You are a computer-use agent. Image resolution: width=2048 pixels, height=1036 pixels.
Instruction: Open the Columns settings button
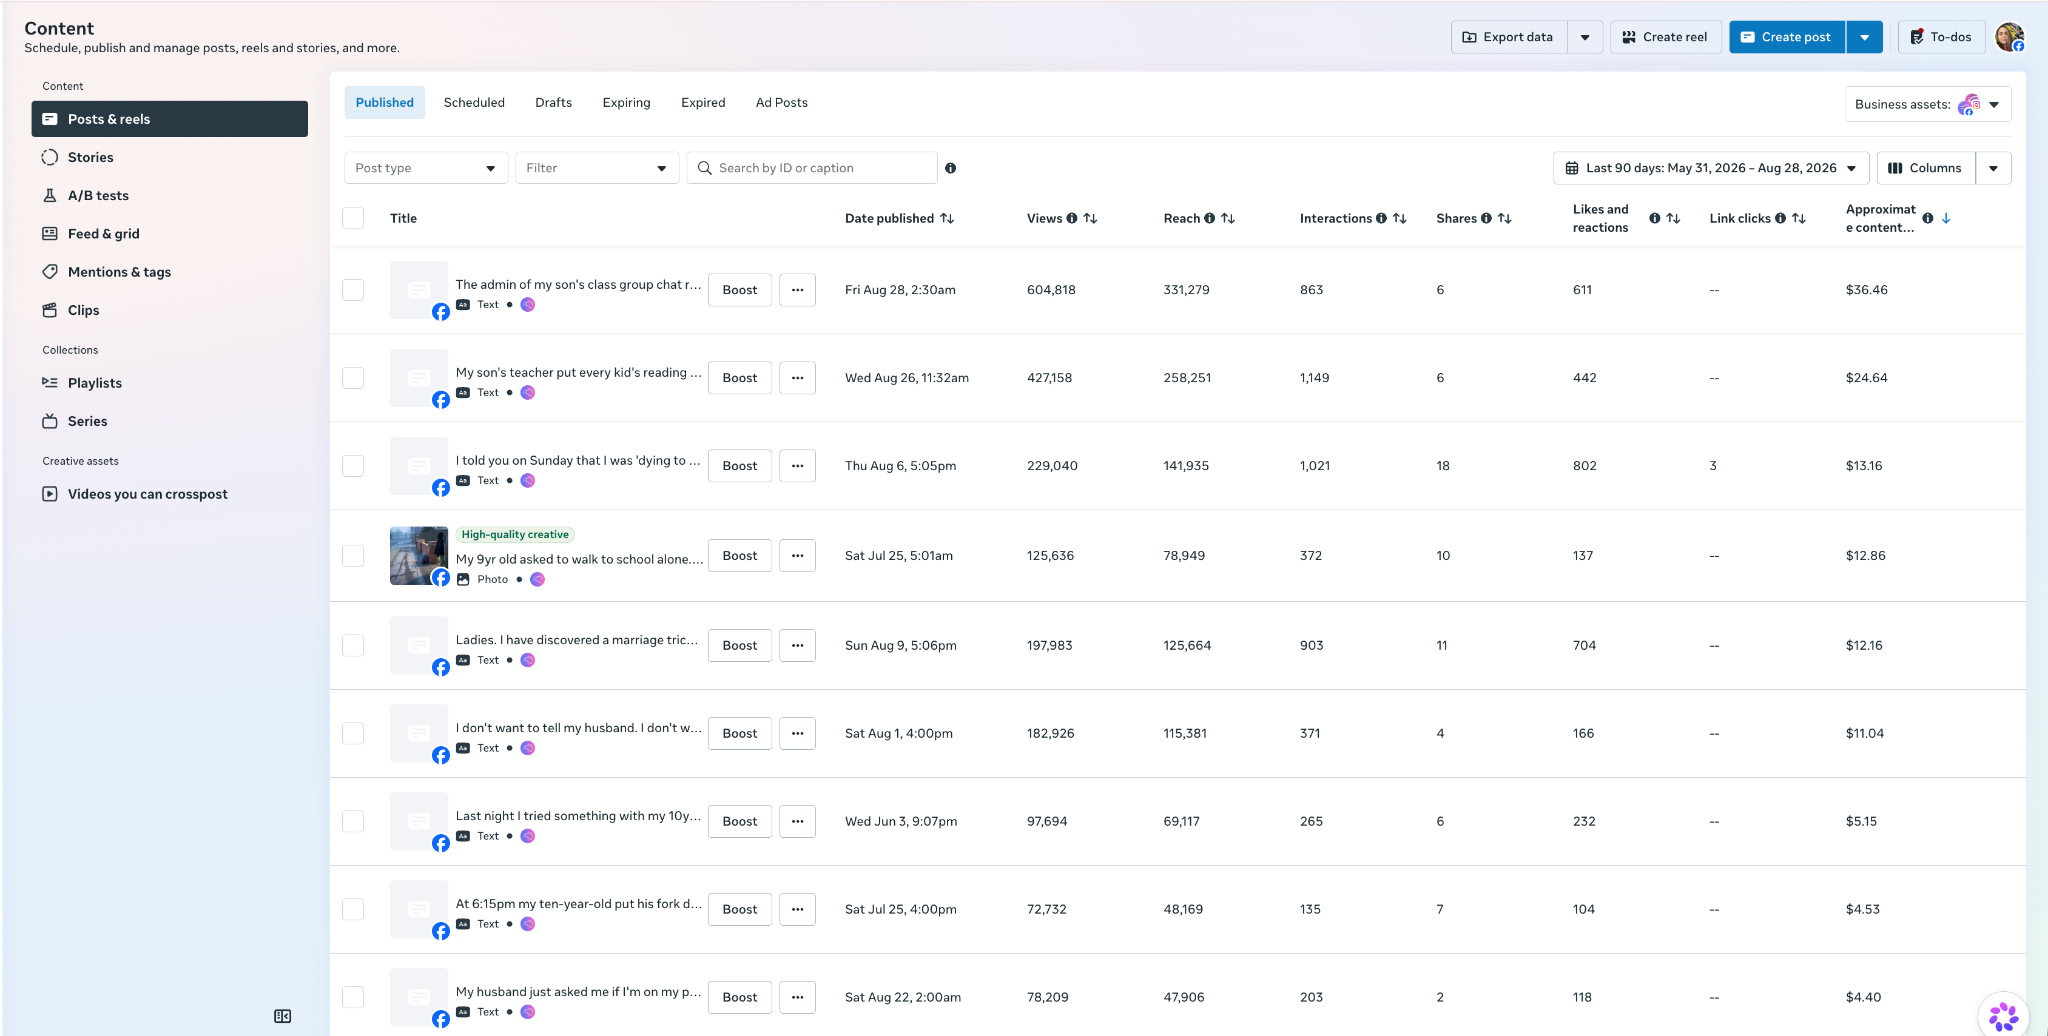[1926, 168]
